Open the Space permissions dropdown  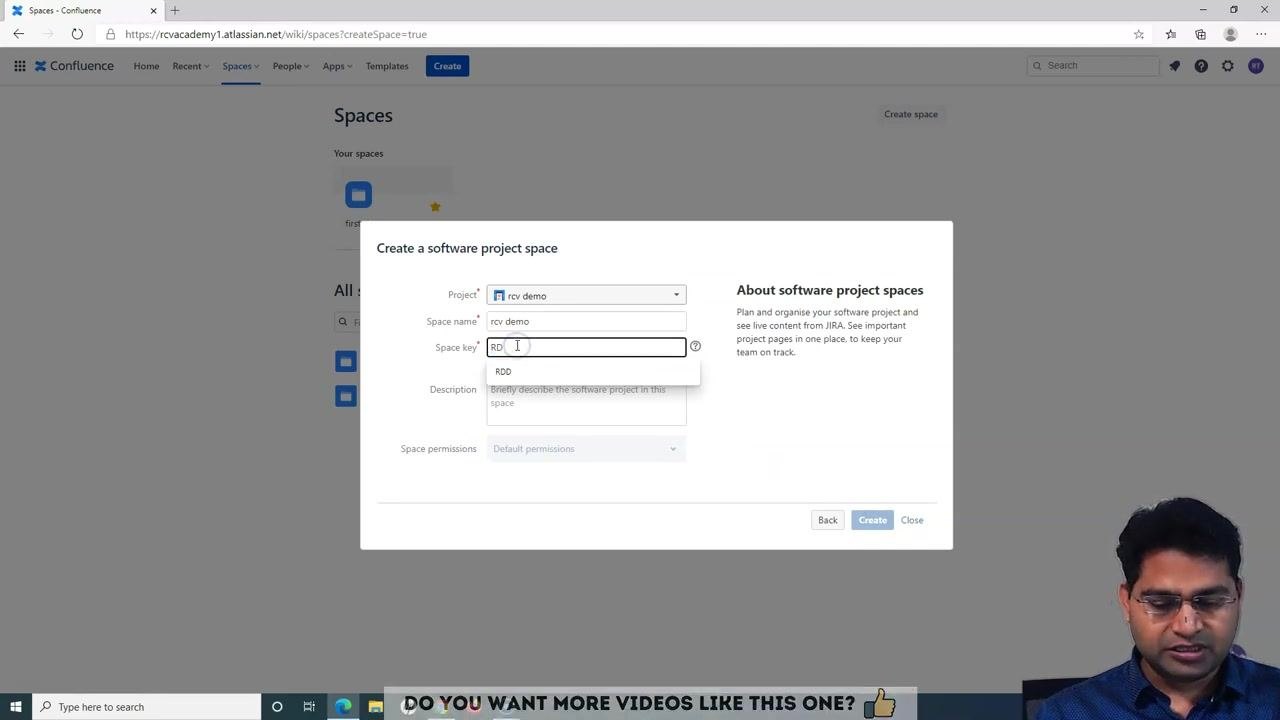click(x=586, y=449)
